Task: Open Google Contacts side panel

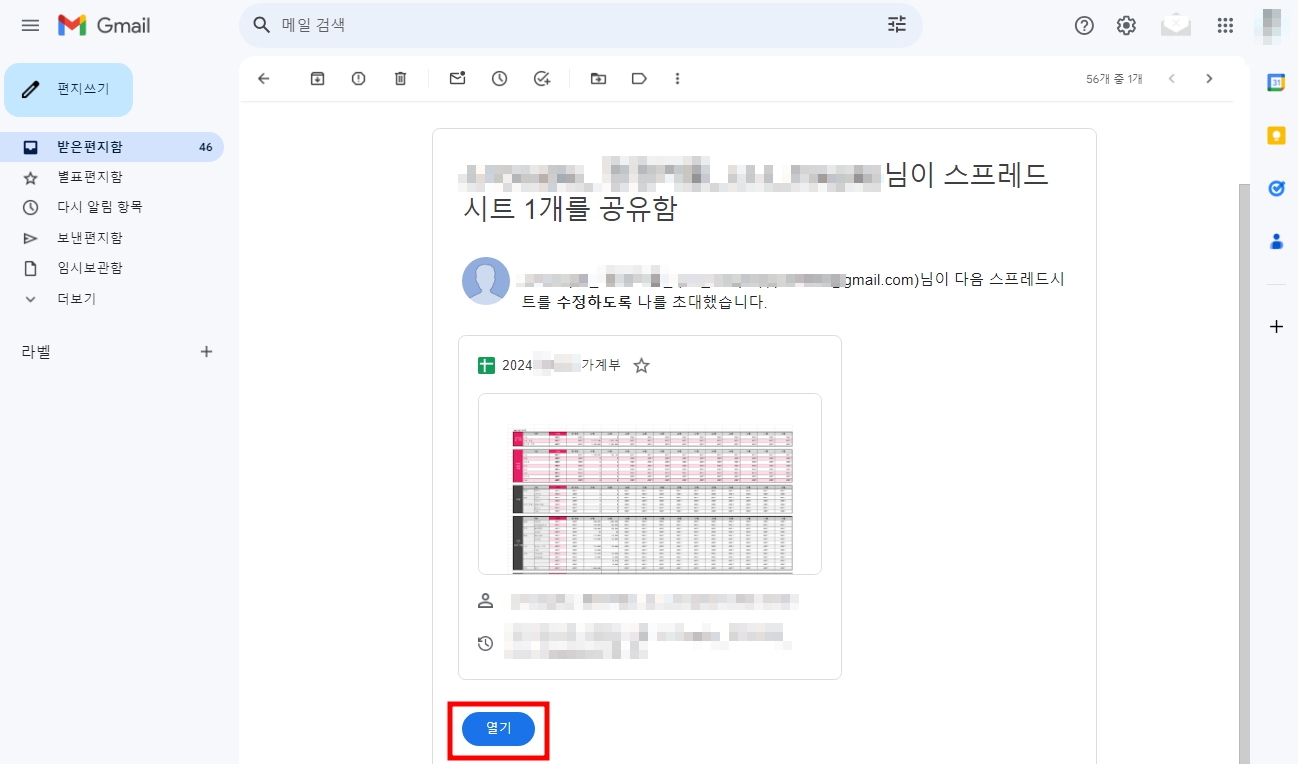Action: 1276,241
